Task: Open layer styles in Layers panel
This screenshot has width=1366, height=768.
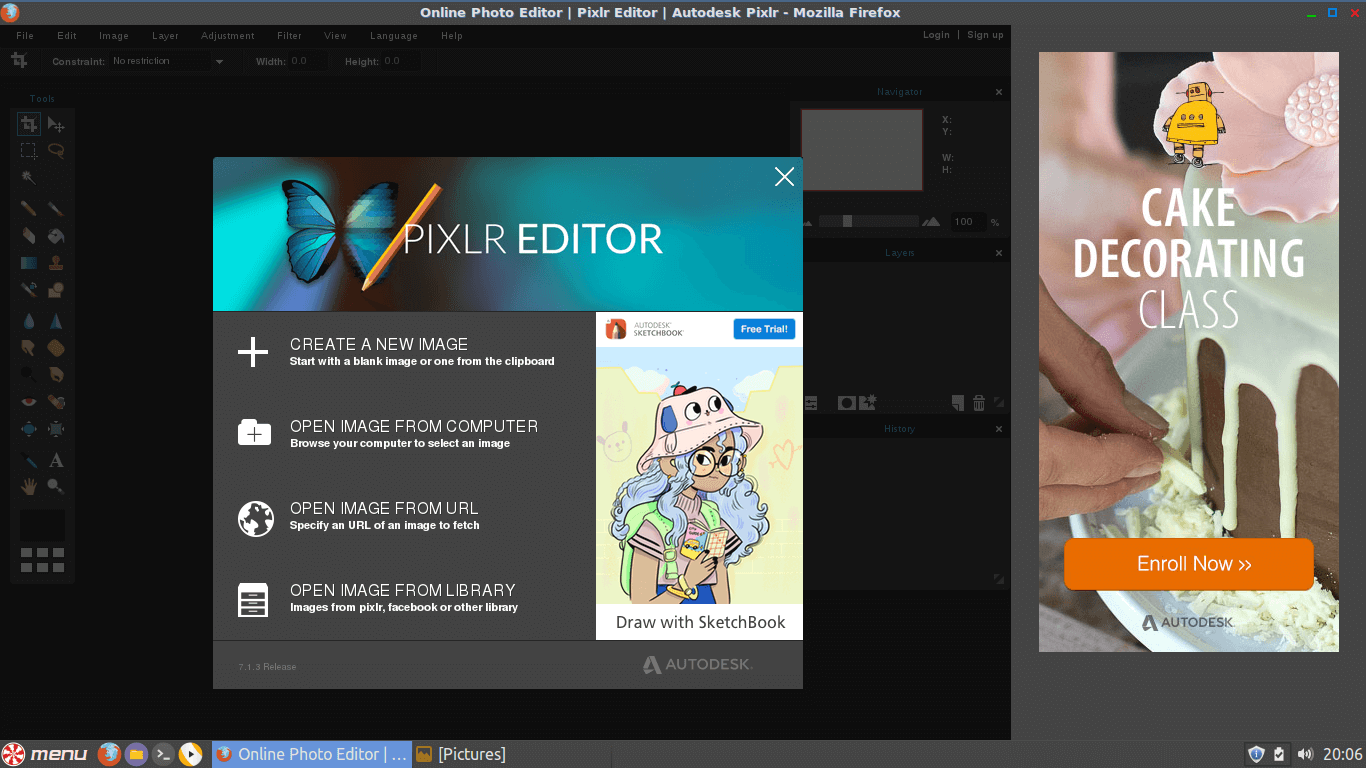Action: coord(868,402)
